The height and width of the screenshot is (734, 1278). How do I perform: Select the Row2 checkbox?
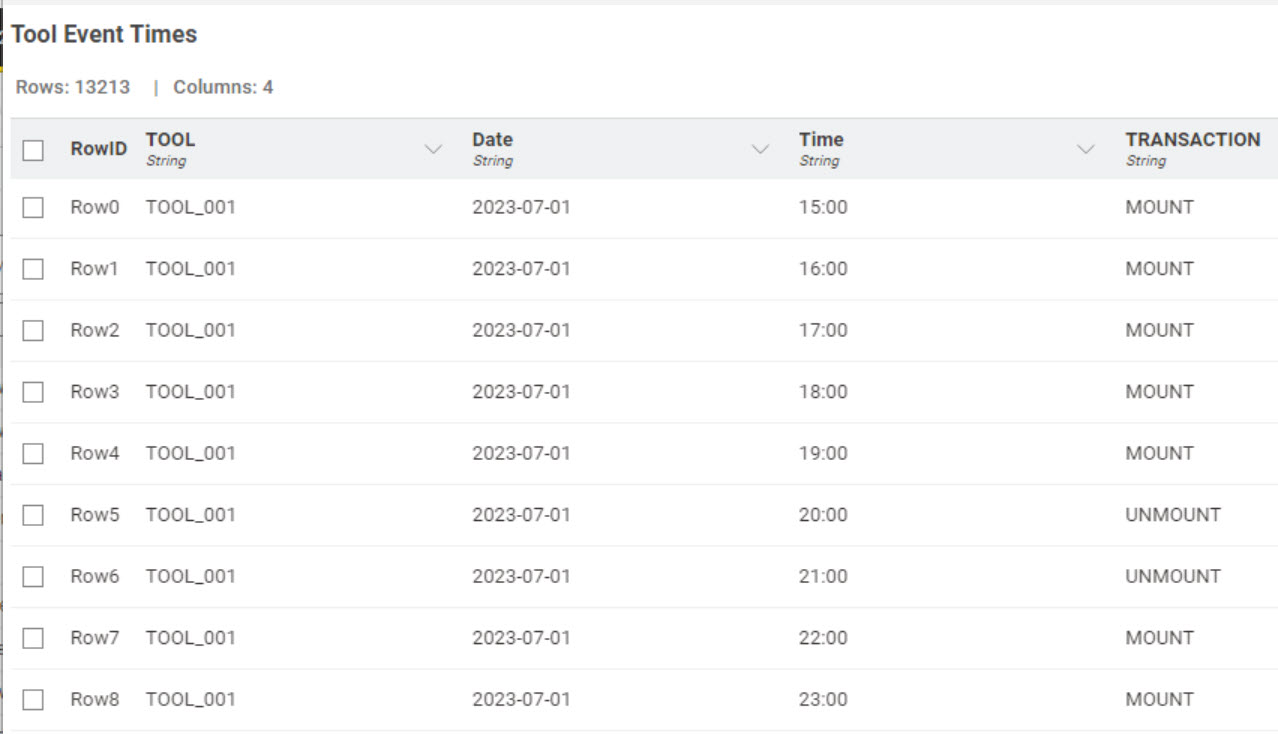(33, 330)
